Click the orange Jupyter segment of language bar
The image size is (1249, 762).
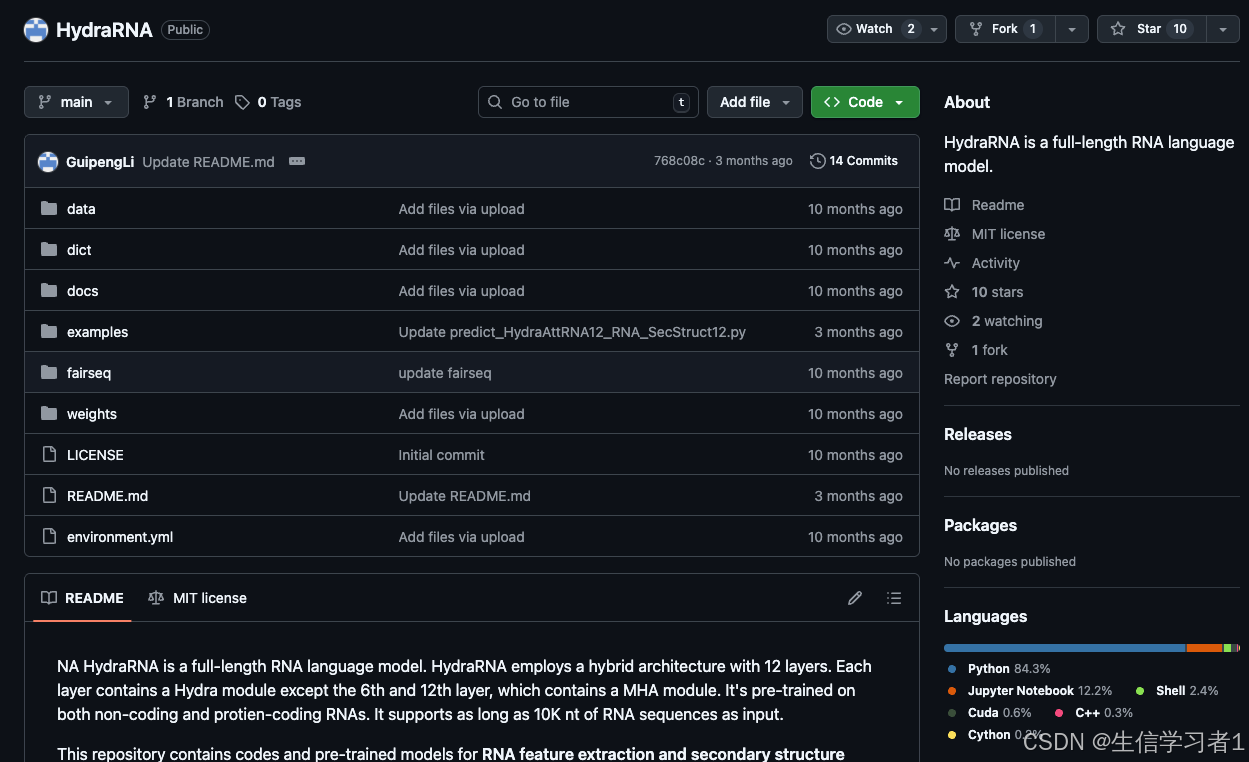point(1204,648)
